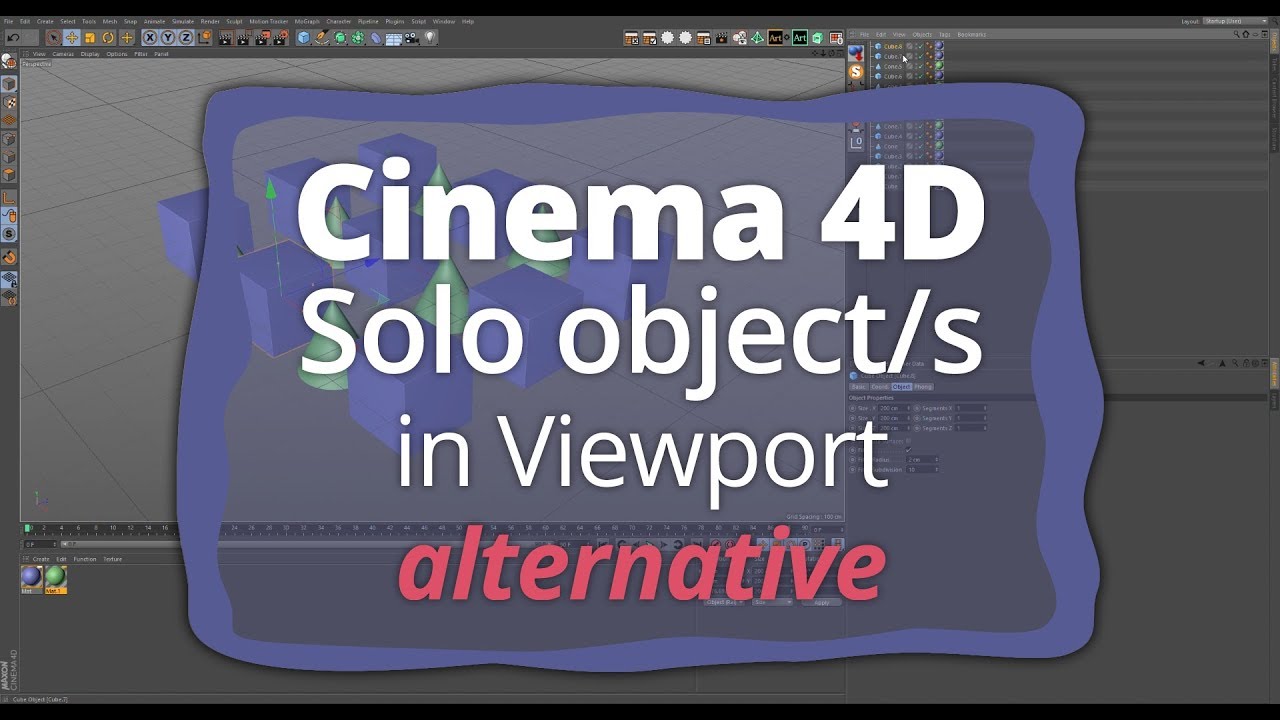Open the viewport Display menu

(x=90, y=54)
